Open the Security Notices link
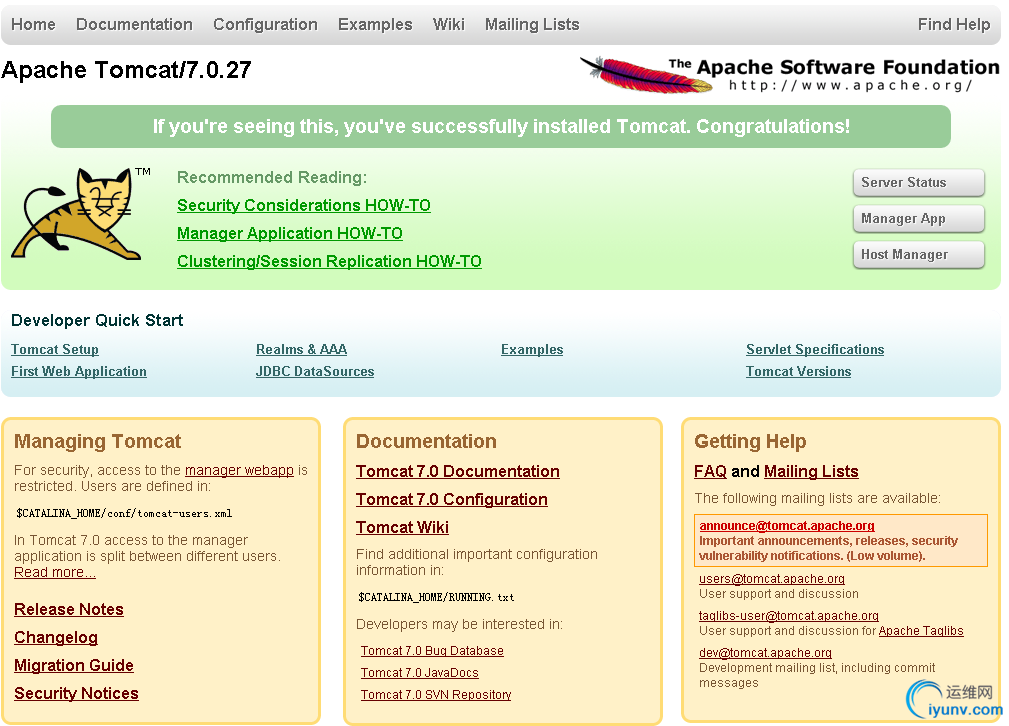 pyautogui.click(x=76, y=694)
